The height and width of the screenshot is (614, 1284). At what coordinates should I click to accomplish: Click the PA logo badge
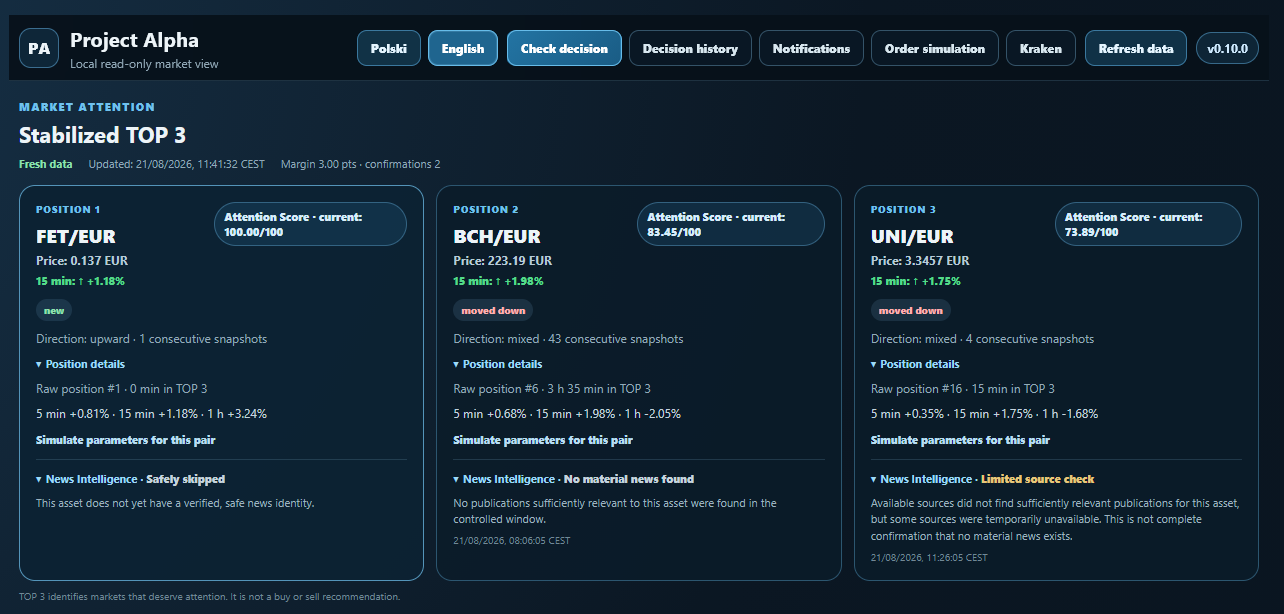(x=39, y=48)
